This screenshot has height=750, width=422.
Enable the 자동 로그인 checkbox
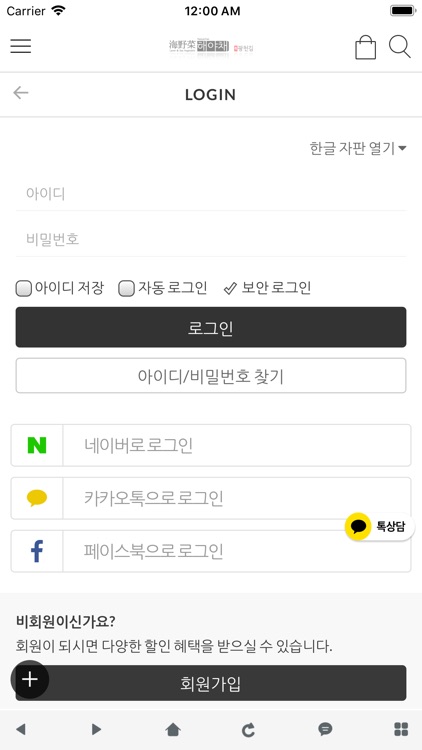(x=126, y=288)
